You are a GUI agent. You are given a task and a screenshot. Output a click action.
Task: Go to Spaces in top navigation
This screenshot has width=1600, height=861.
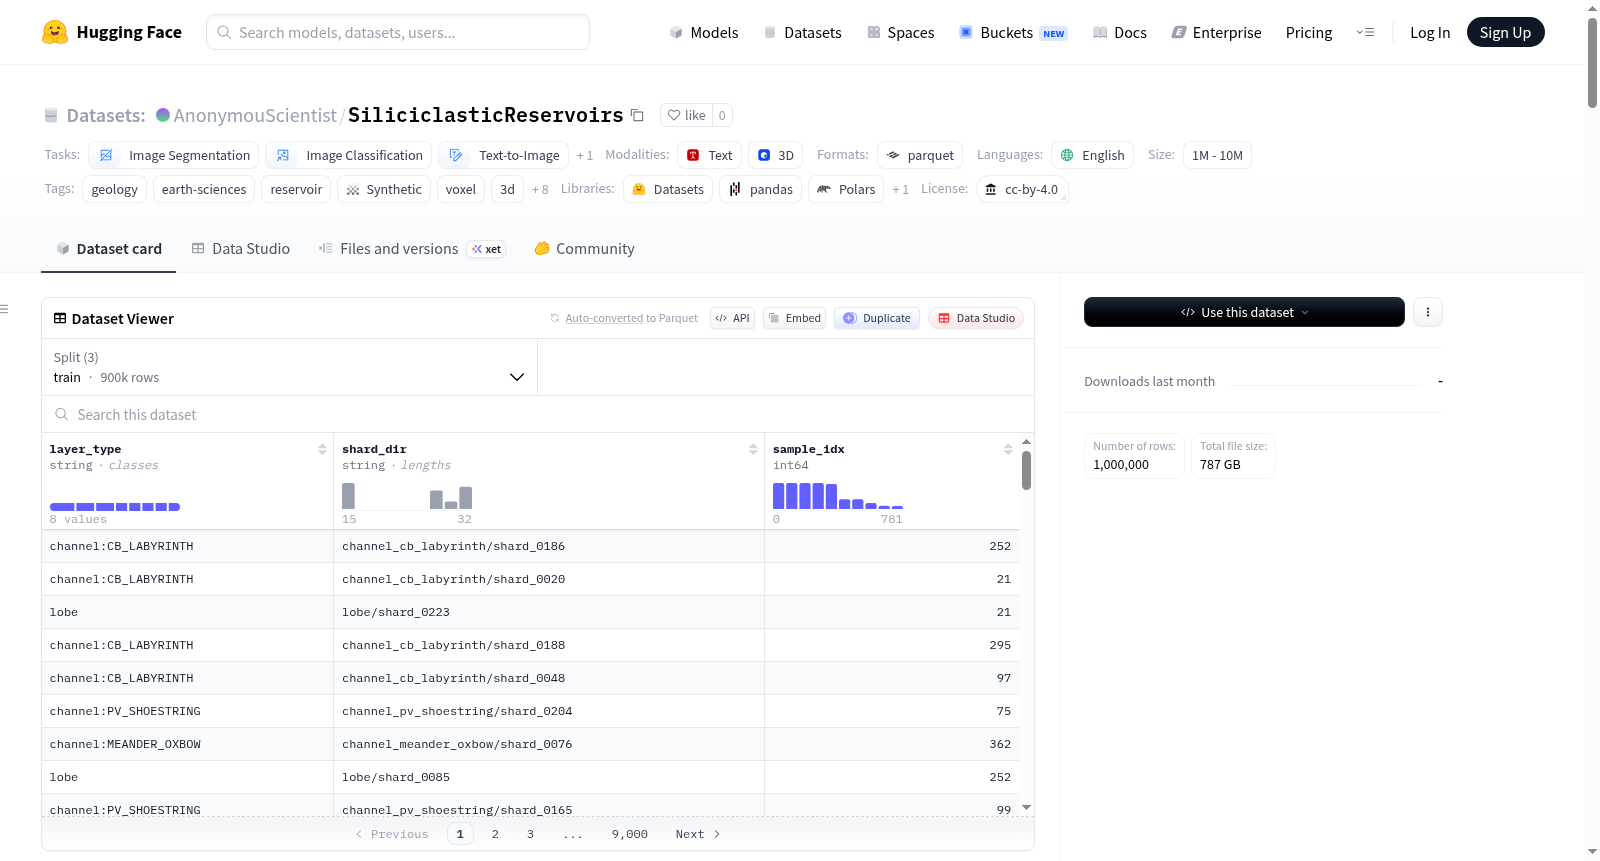point(900,33)
